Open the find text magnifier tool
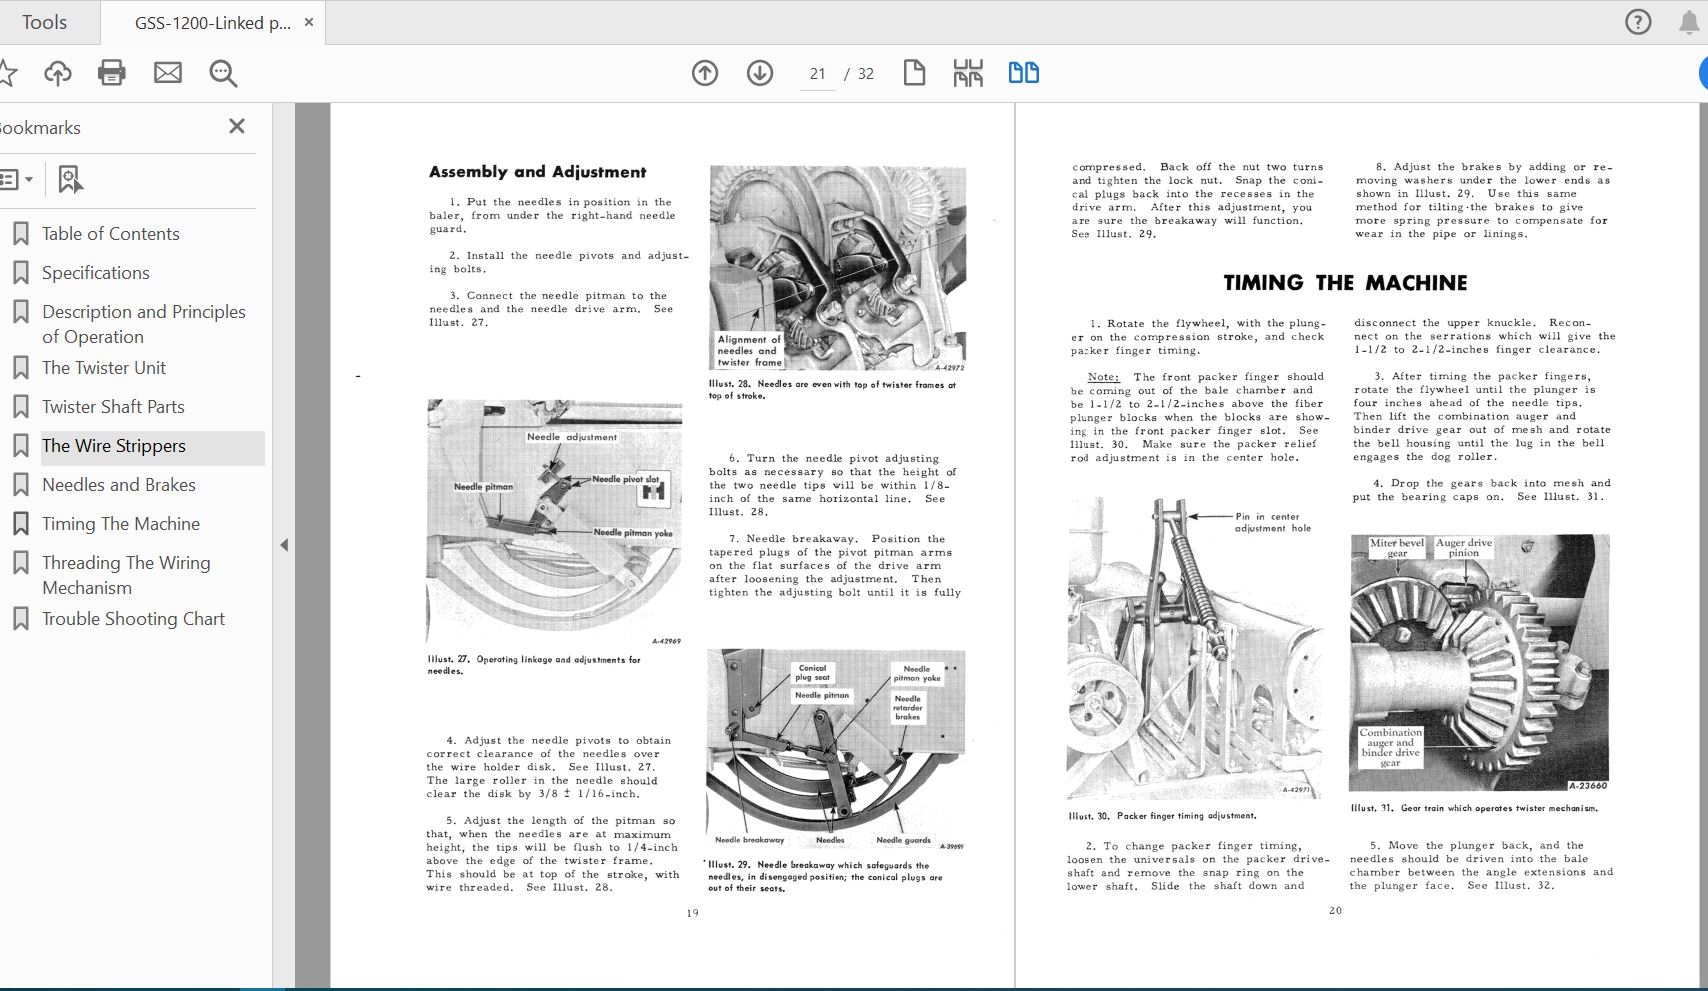 tap(223, 73)
